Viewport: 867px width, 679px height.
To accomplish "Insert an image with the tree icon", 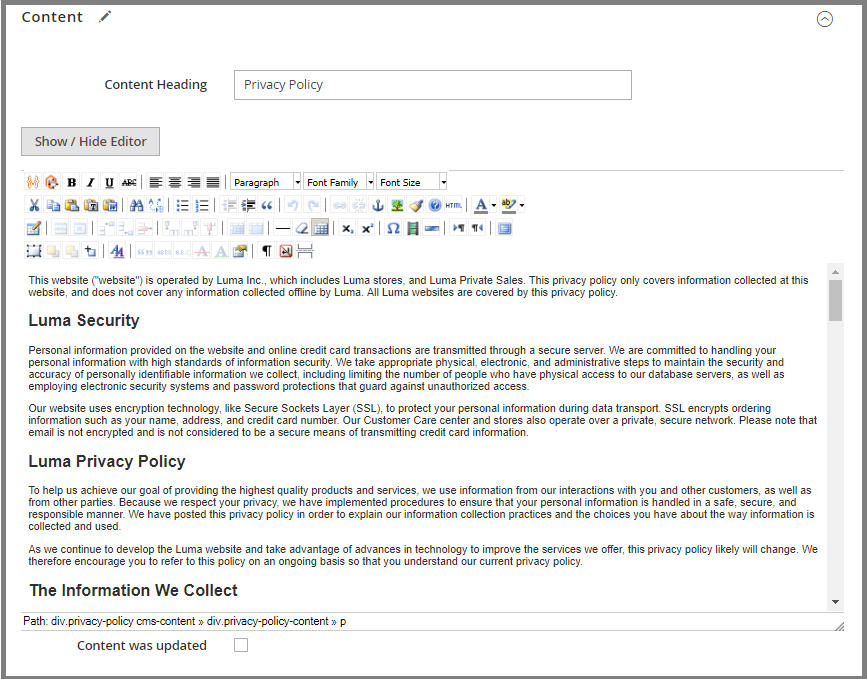I will coord(397,206).
